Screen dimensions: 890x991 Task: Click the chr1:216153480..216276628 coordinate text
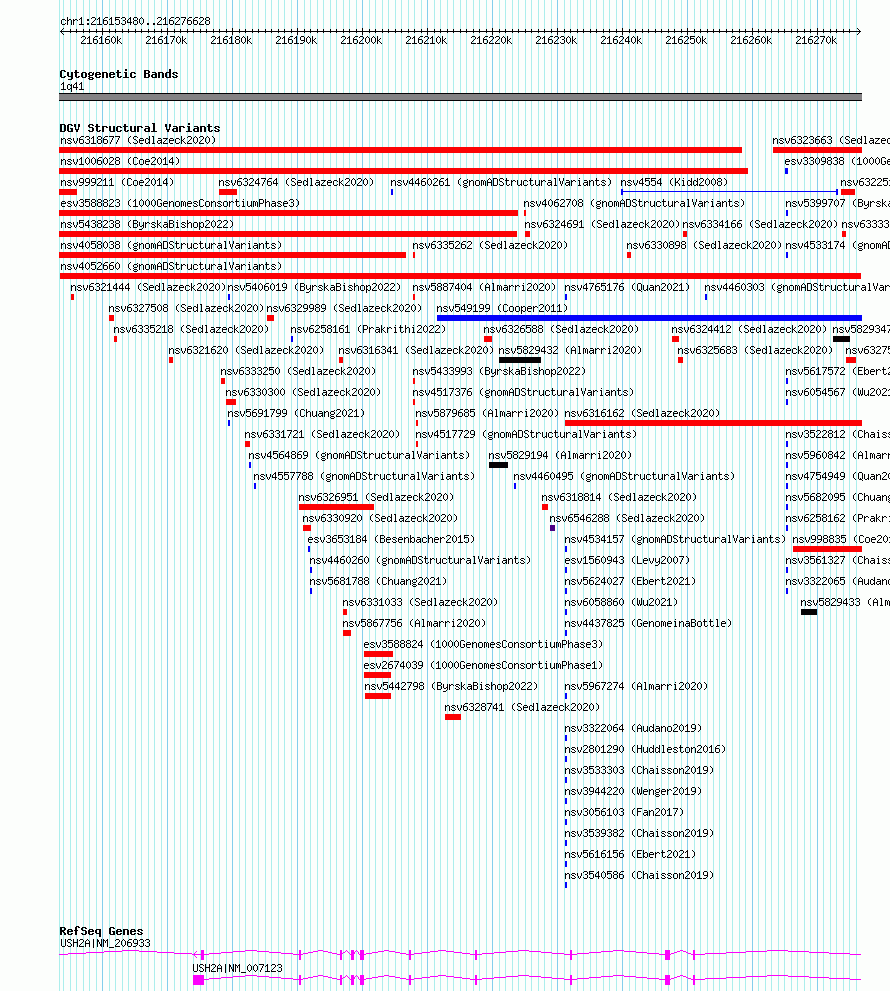(135, 21)
